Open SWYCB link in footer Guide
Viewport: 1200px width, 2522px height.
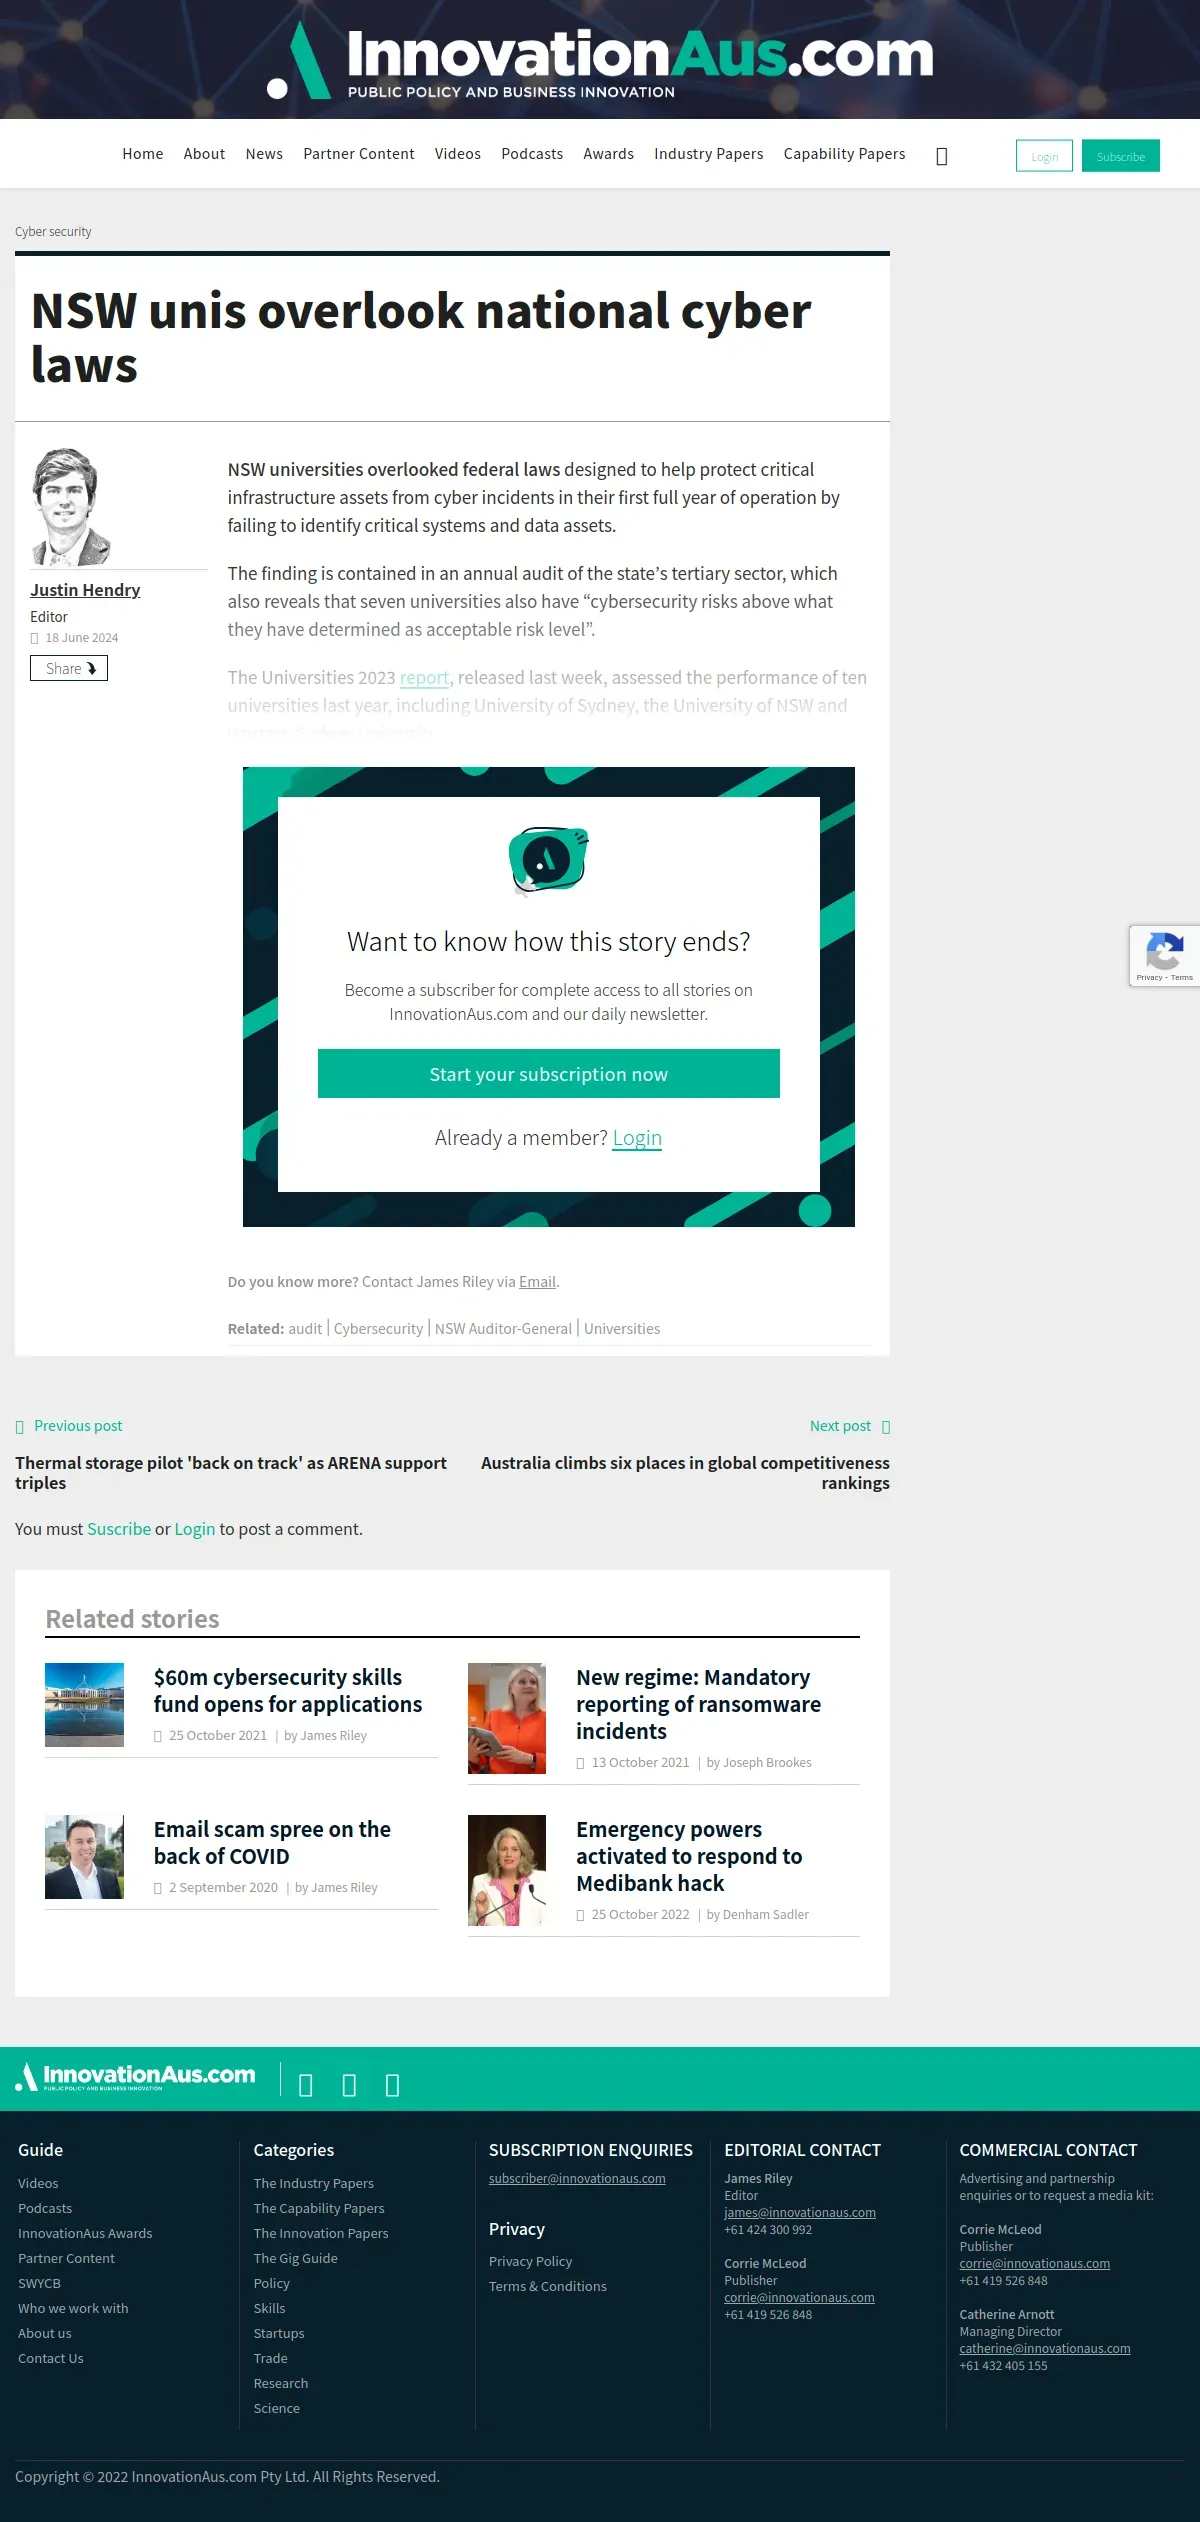pos(39,2283)
